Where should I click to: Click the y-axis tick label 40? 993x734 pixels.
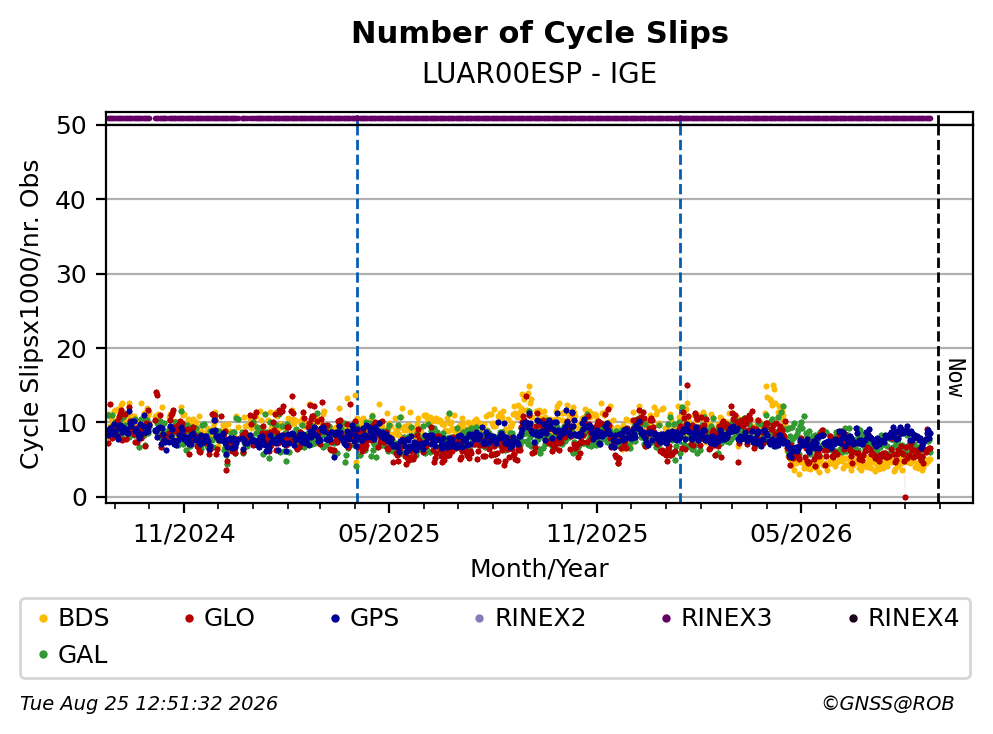pyautogui.click(x=71, y=200)
